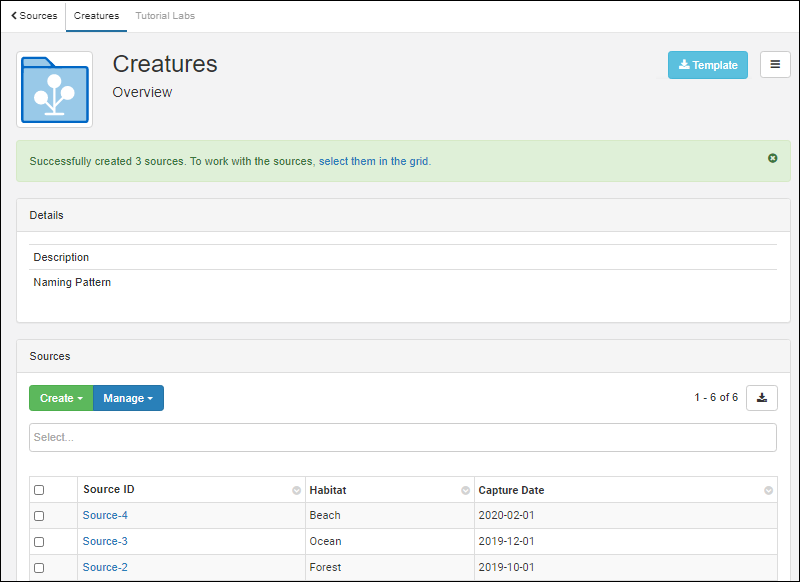Viewport: 800px width, 582px height.
Task: Open the hamburger menu button
Action: [775, 65]
